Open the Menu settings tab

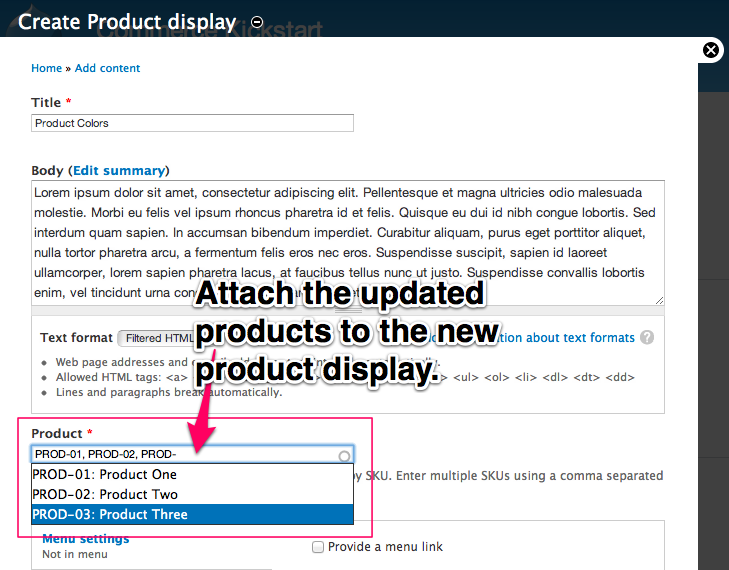coord(86,538)
